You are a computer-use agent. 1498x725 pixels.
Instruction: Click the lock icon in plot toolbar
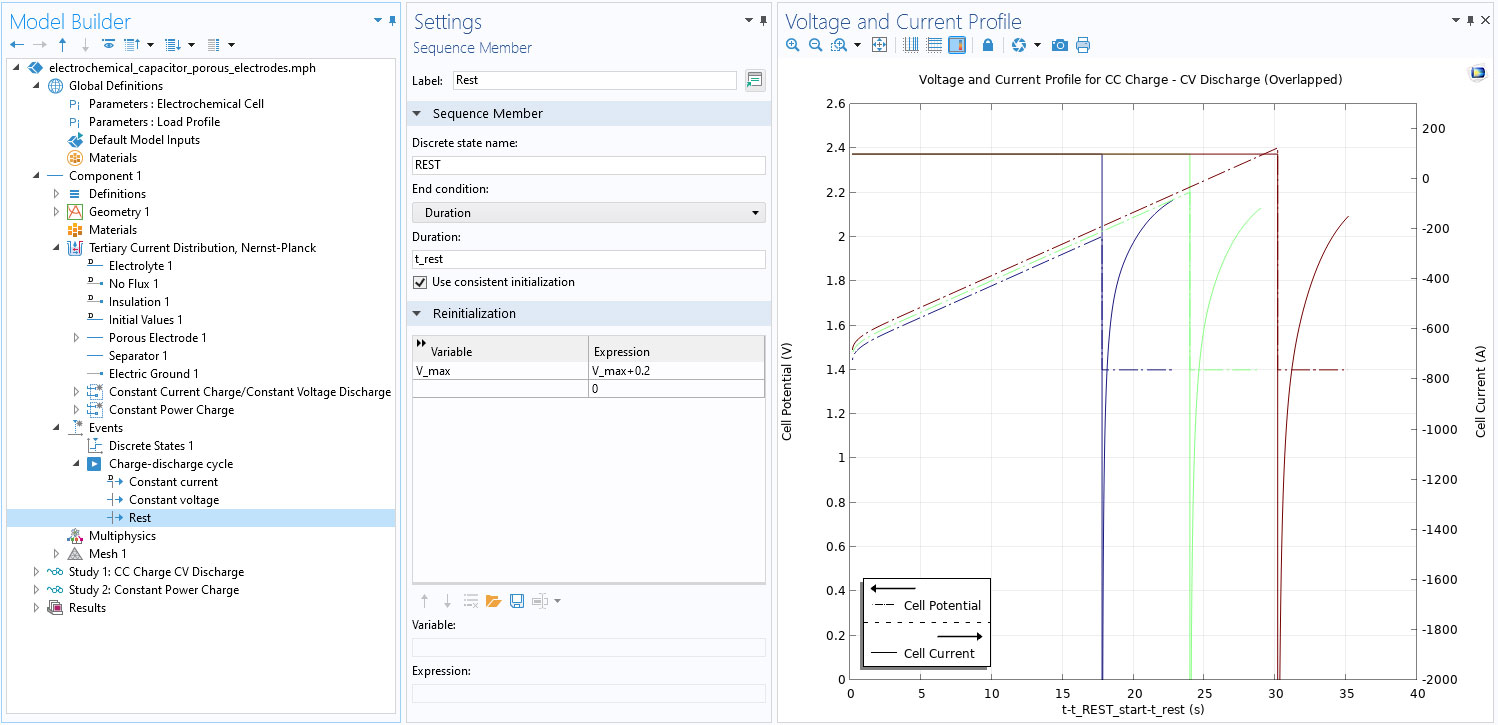(988, 45)
